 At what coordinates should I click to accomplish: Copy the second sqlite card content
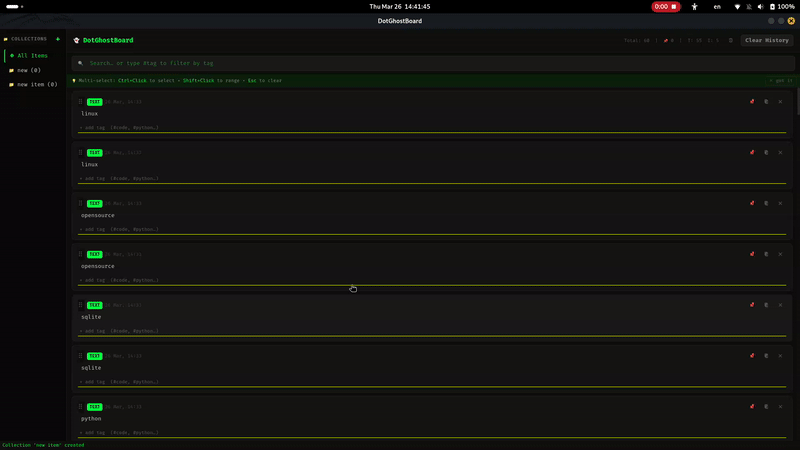coord(766,356)
